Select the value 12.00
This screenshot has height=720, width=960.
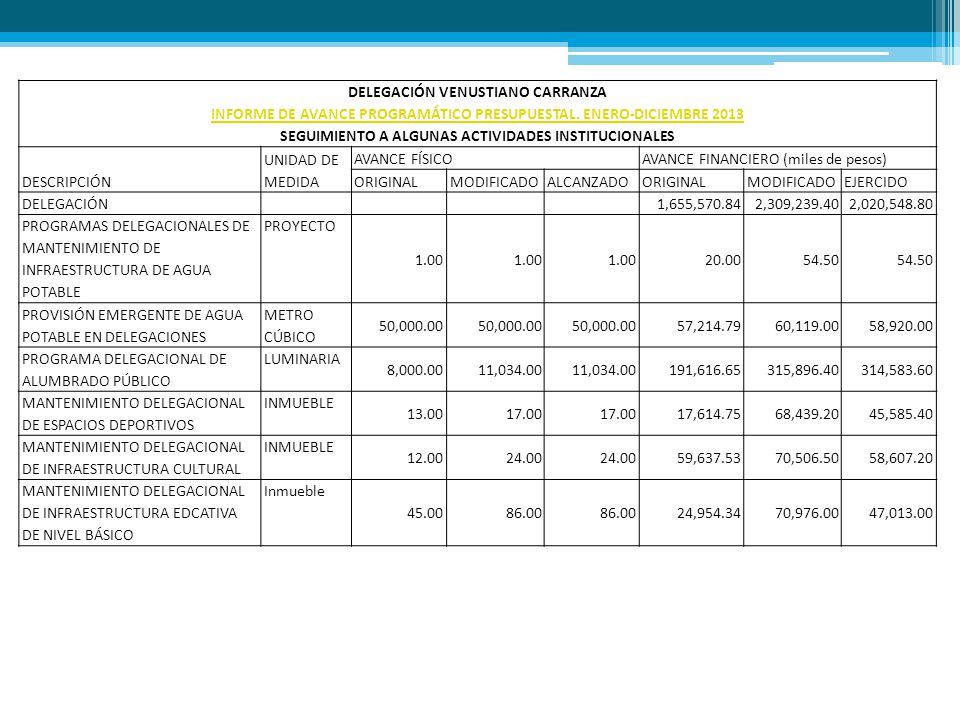click(x=425, y=458)
